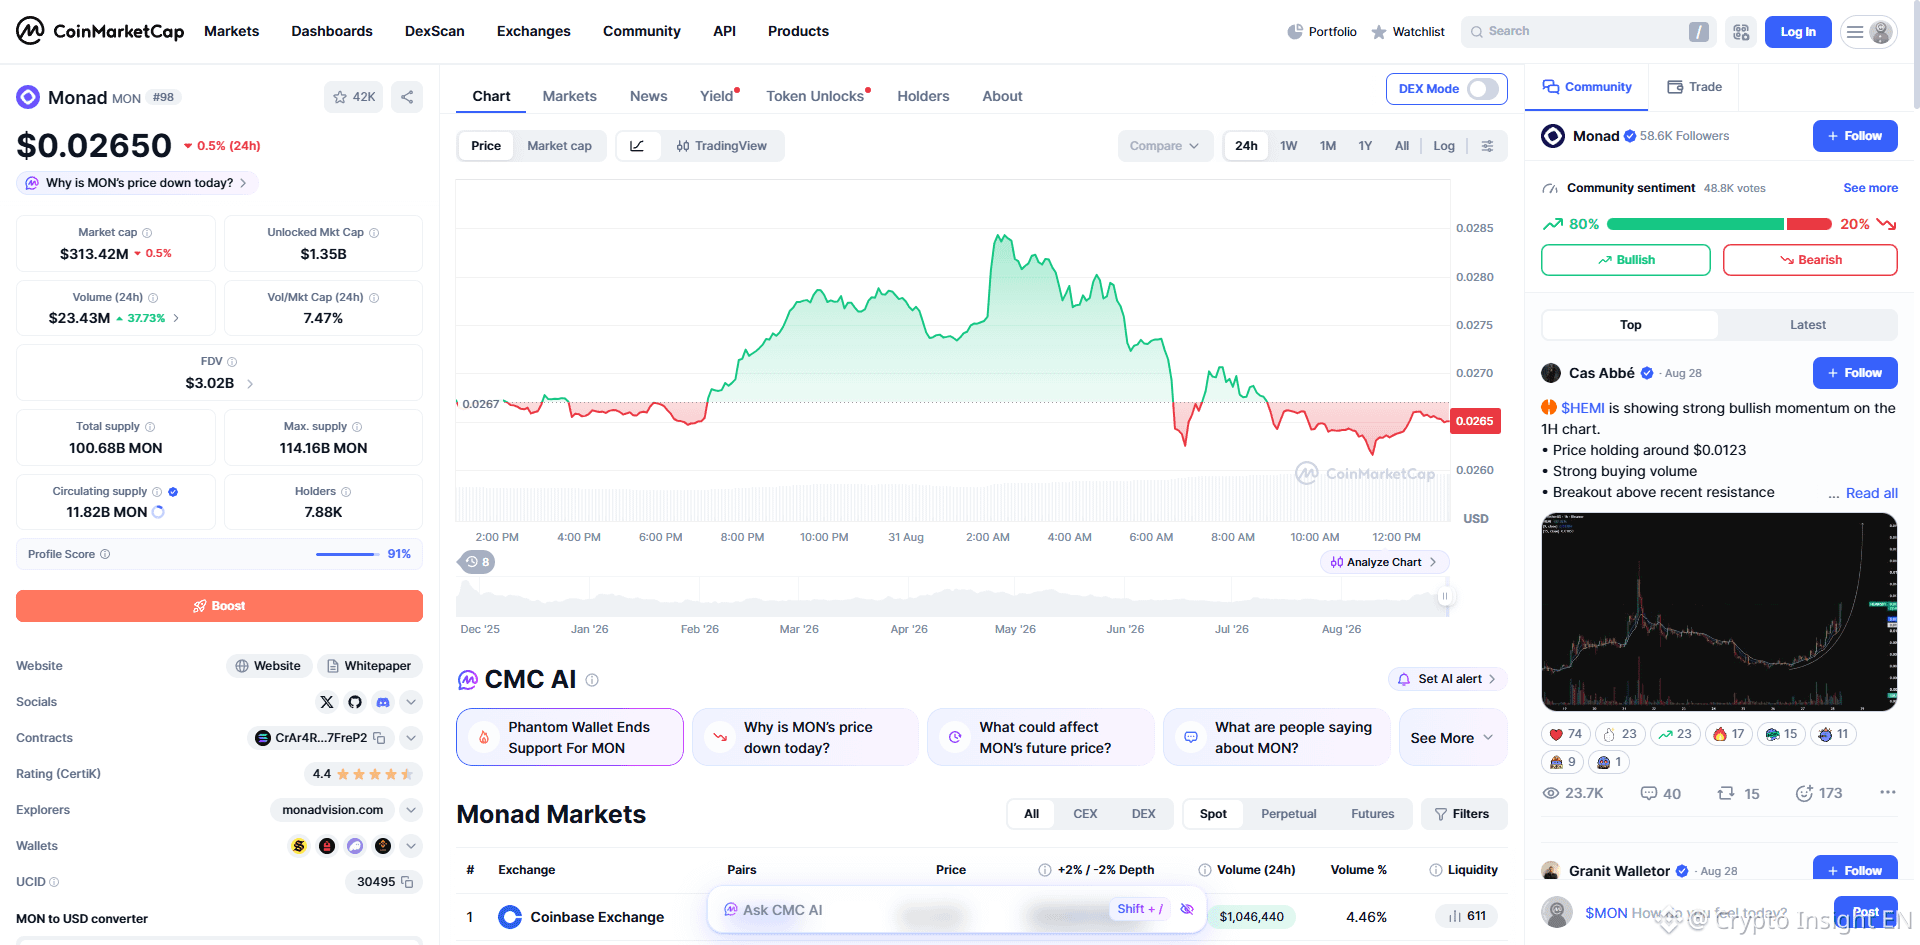
Task: Select the Perpetual markets tab
Action: pyautogui.click(x=1289, y=814)
